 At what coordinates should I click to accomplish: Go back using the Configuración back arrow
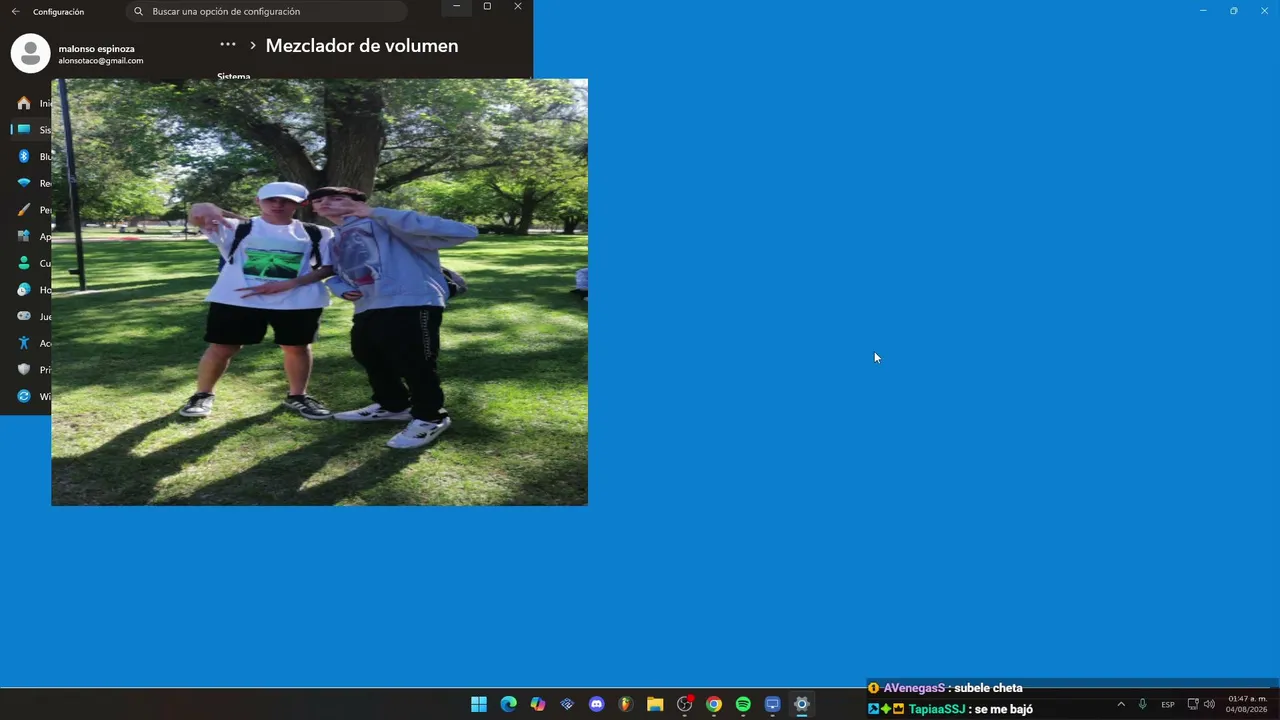(15, 12)
